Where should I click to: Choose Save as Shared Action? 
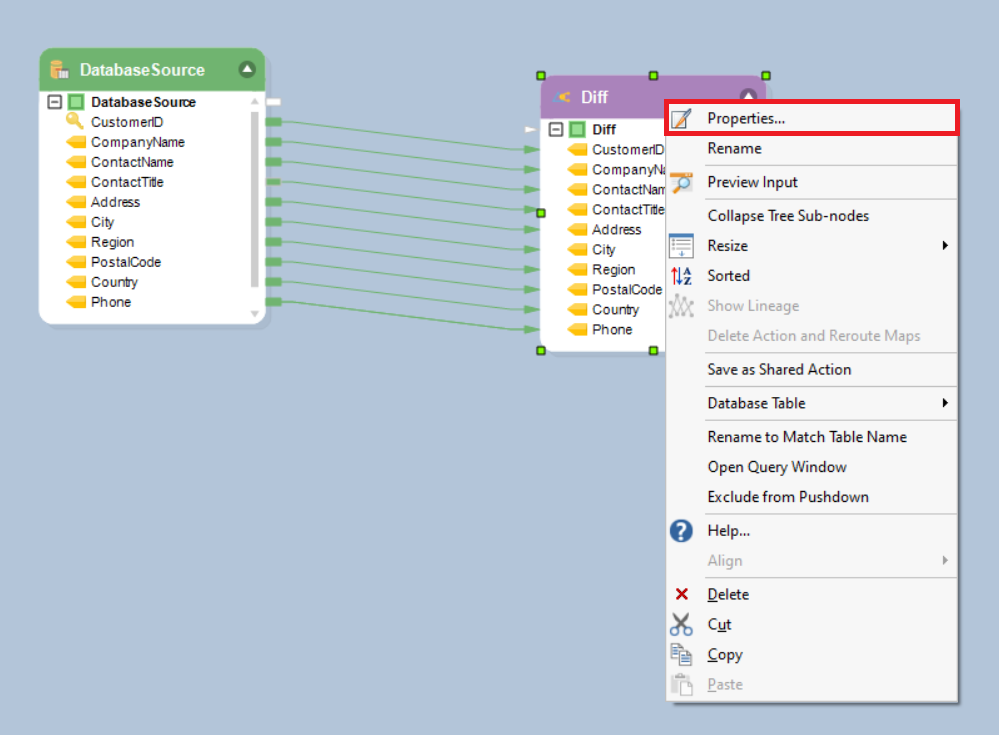779,370
